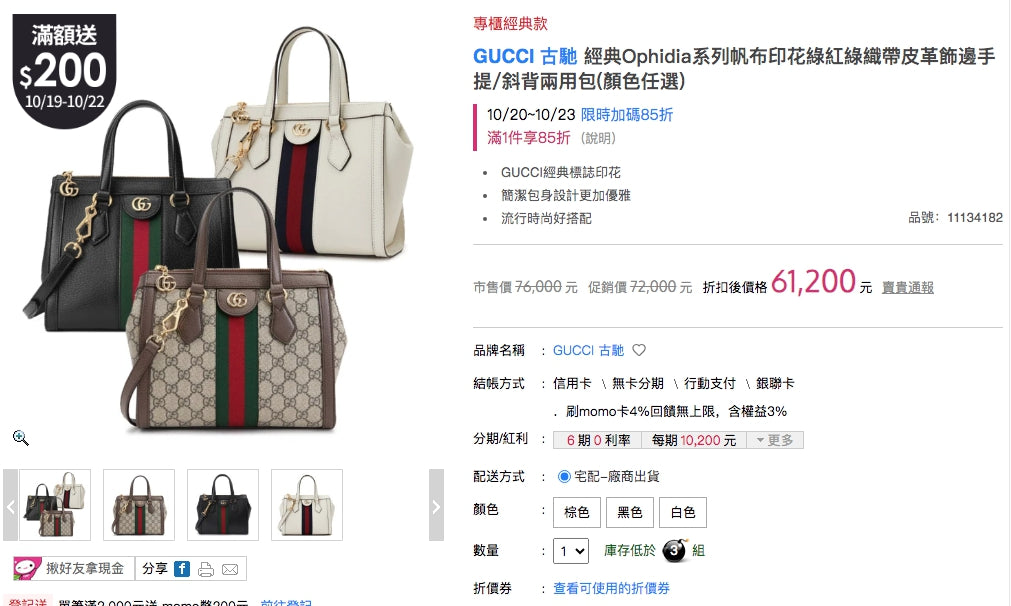Share product via Facebook icon
Screen dimensions: 1011x606
click(182, 569)
